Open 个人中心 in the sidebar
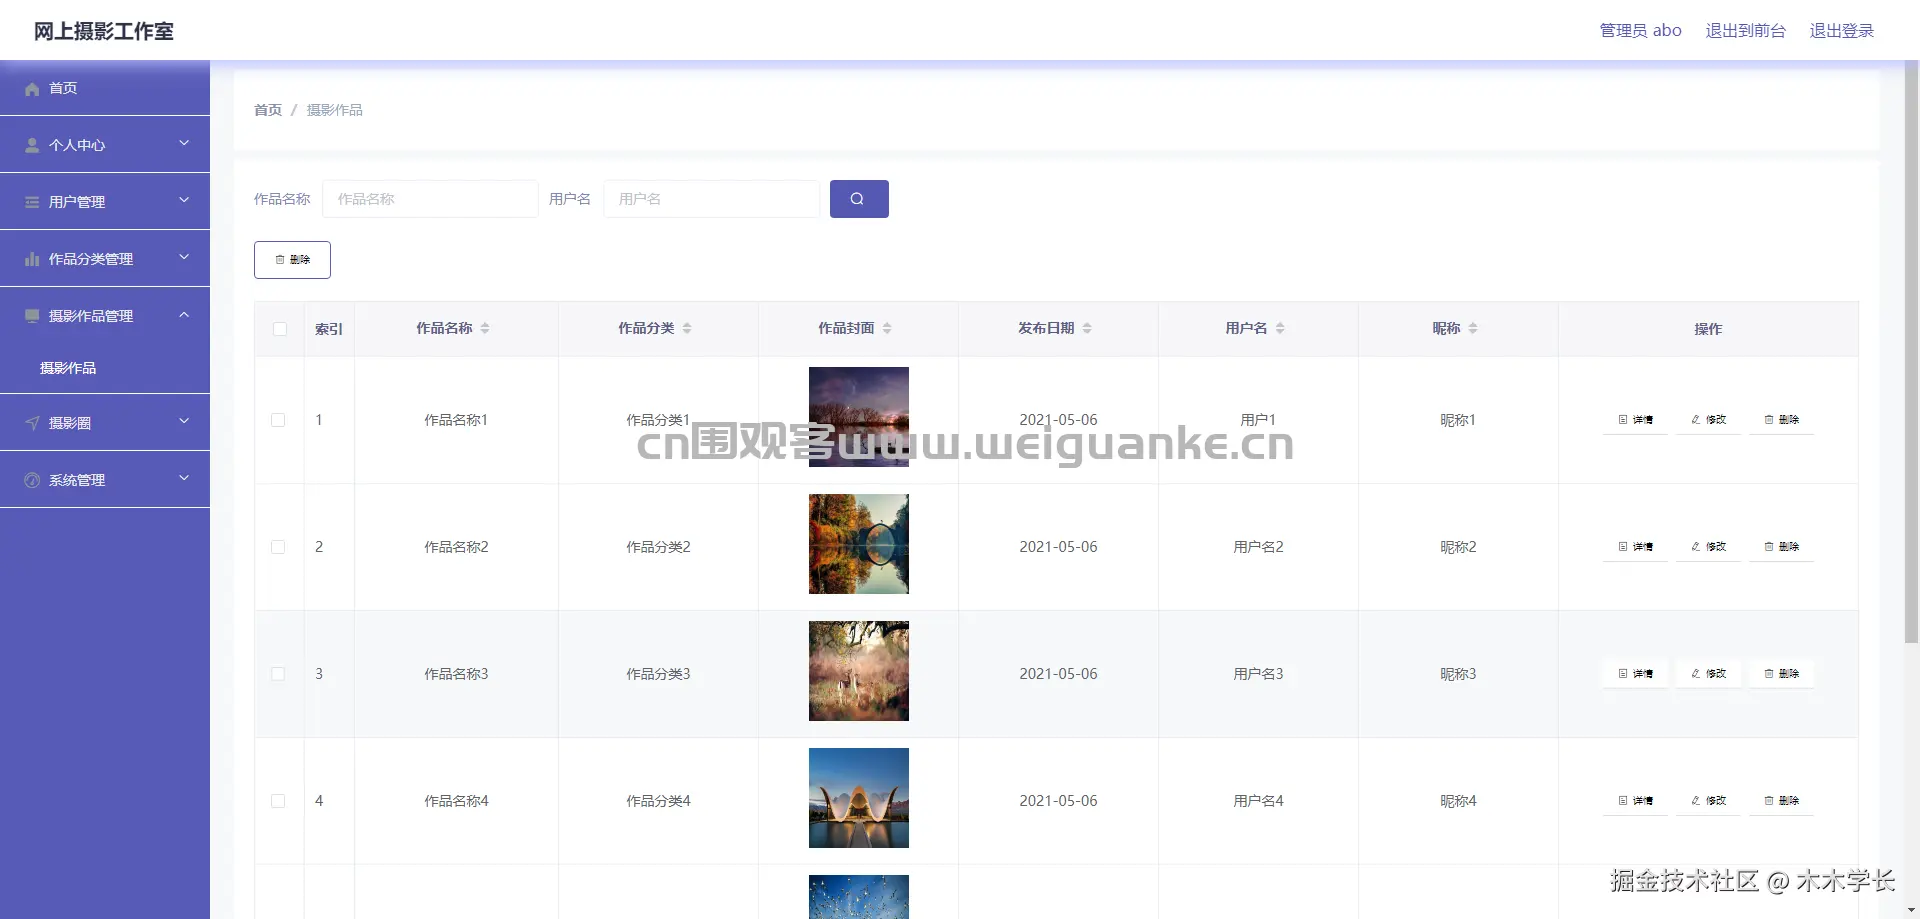 tap(105, 145)
